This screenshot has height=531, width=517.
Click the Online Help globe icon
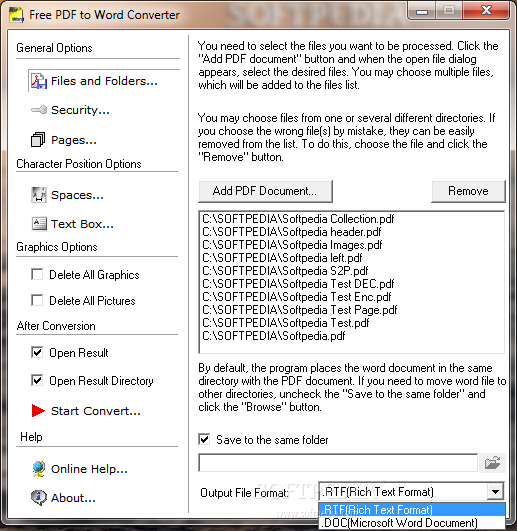tap(39, 469)
